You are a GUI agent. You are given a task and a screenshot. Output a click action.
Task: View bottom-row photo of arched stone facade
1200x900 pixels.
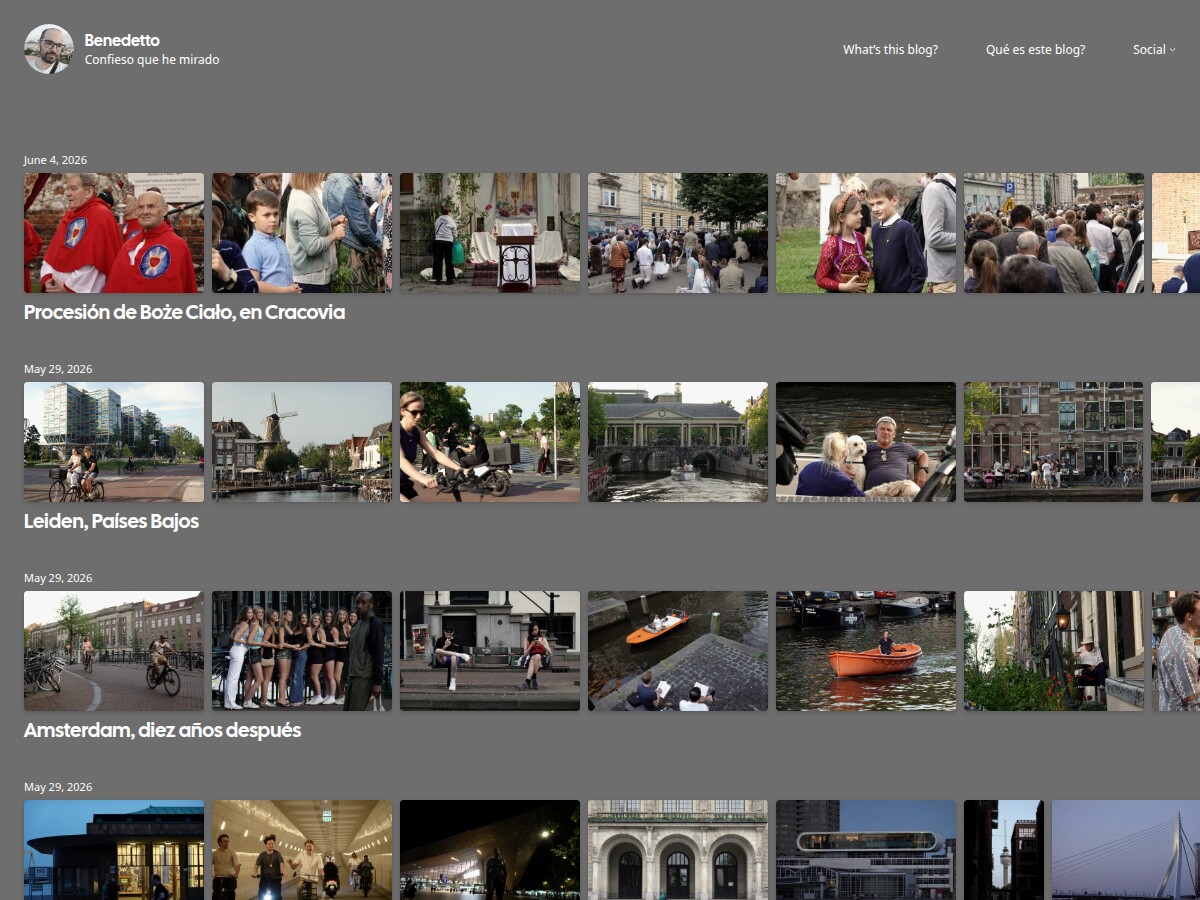tap(678, 850)
